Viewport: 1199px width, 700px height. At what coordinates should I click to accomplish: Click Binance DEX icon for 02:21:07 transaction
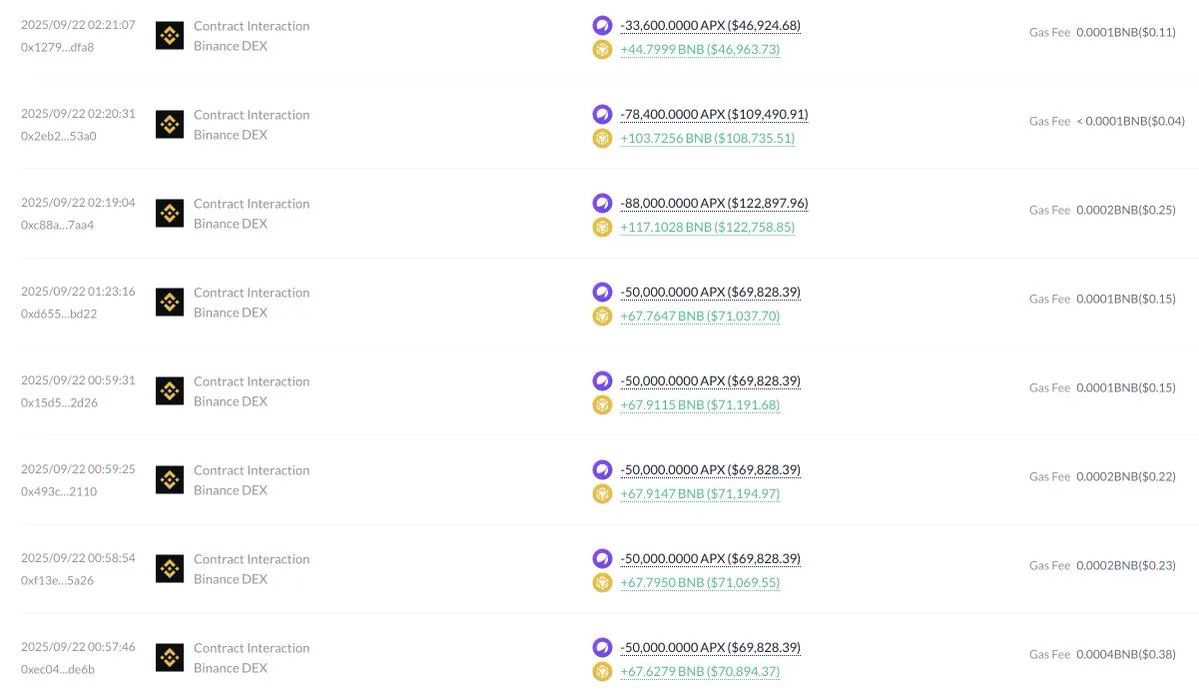pos(170,36)
